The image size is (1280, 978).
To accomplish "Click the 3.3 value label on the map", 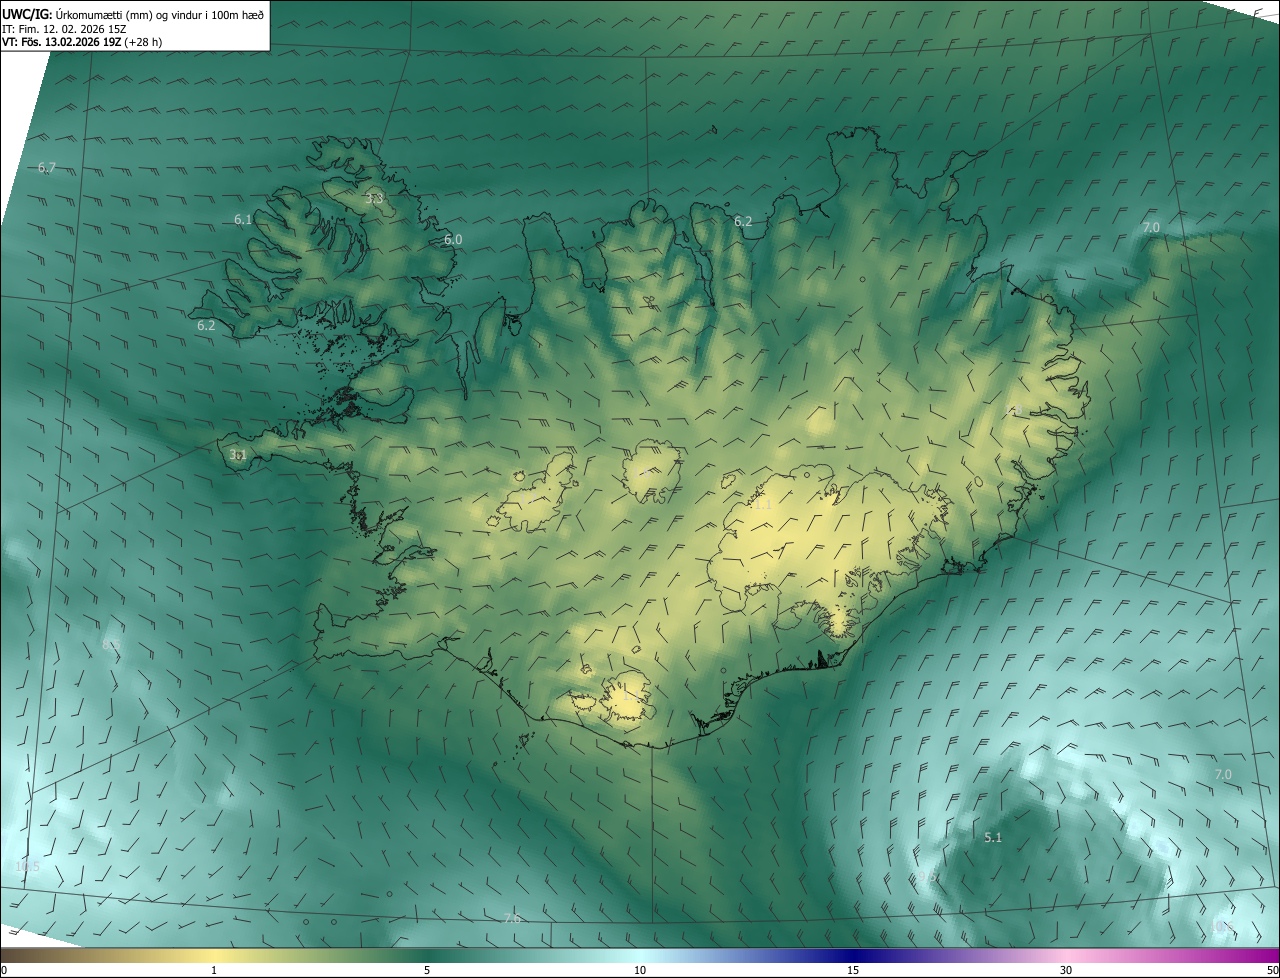I will (x=374, y=199).
